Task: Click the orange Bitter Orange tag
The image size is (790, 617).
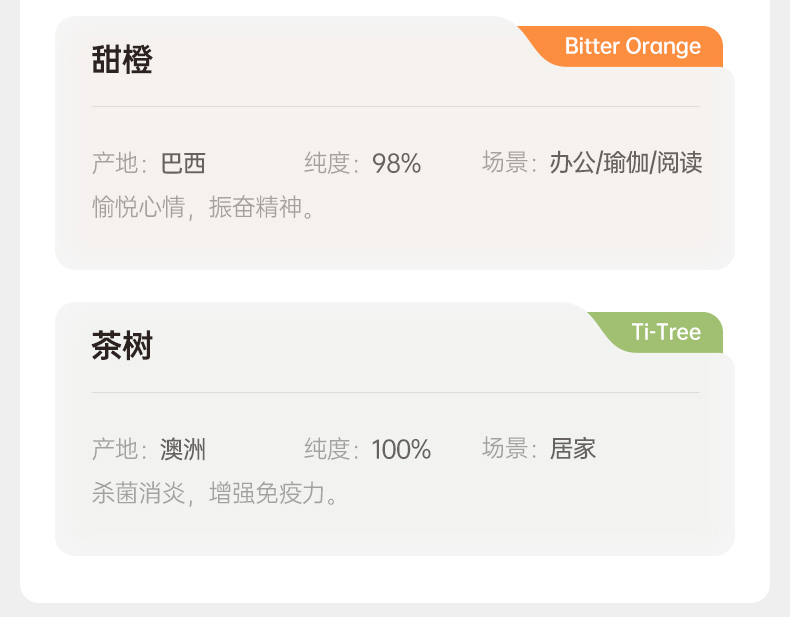Action: pyautogui.click(x=633, y=47)
